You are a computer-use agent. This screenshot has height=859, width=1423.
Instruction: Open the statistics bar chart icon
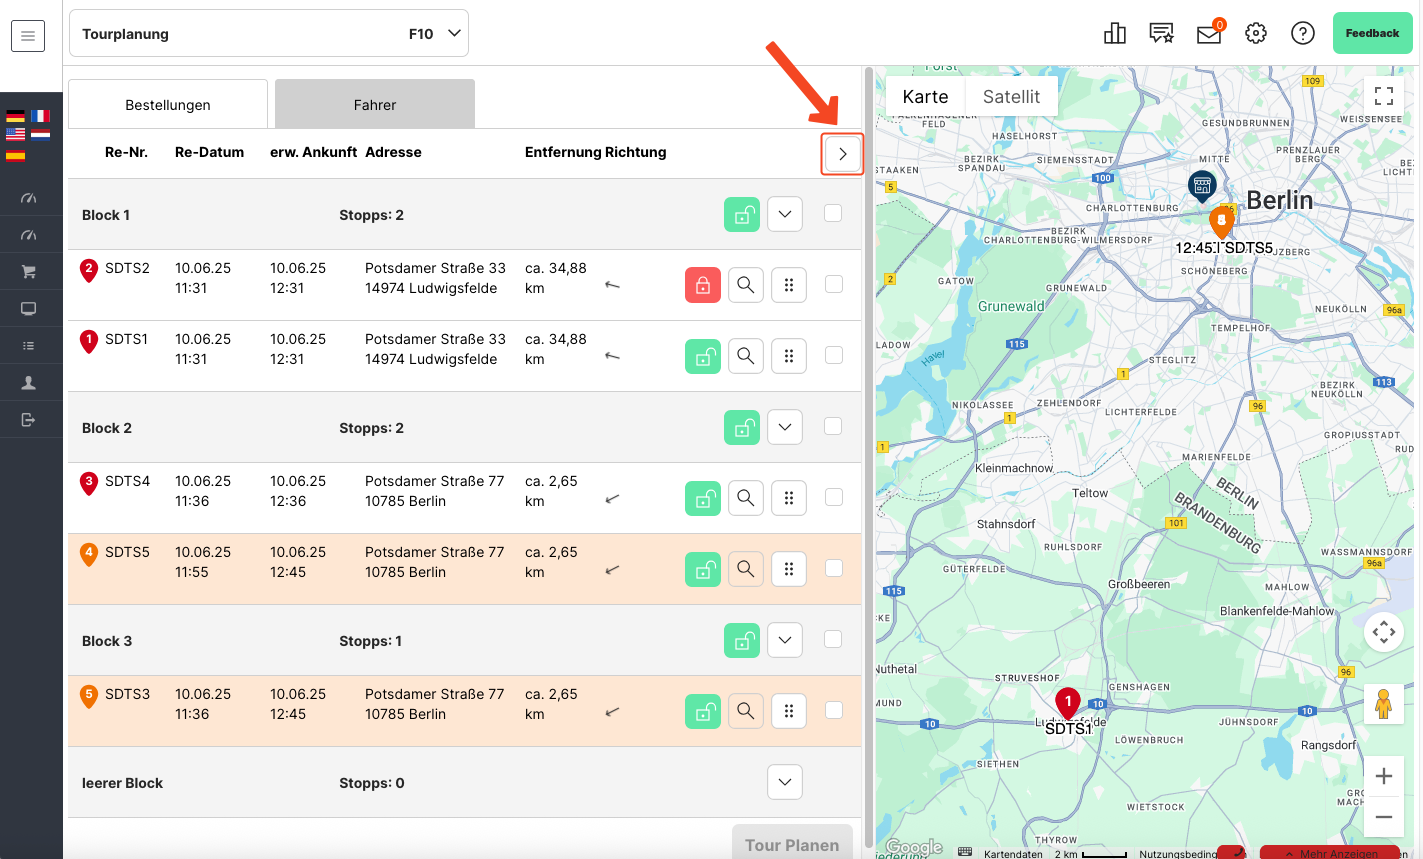1114,33
